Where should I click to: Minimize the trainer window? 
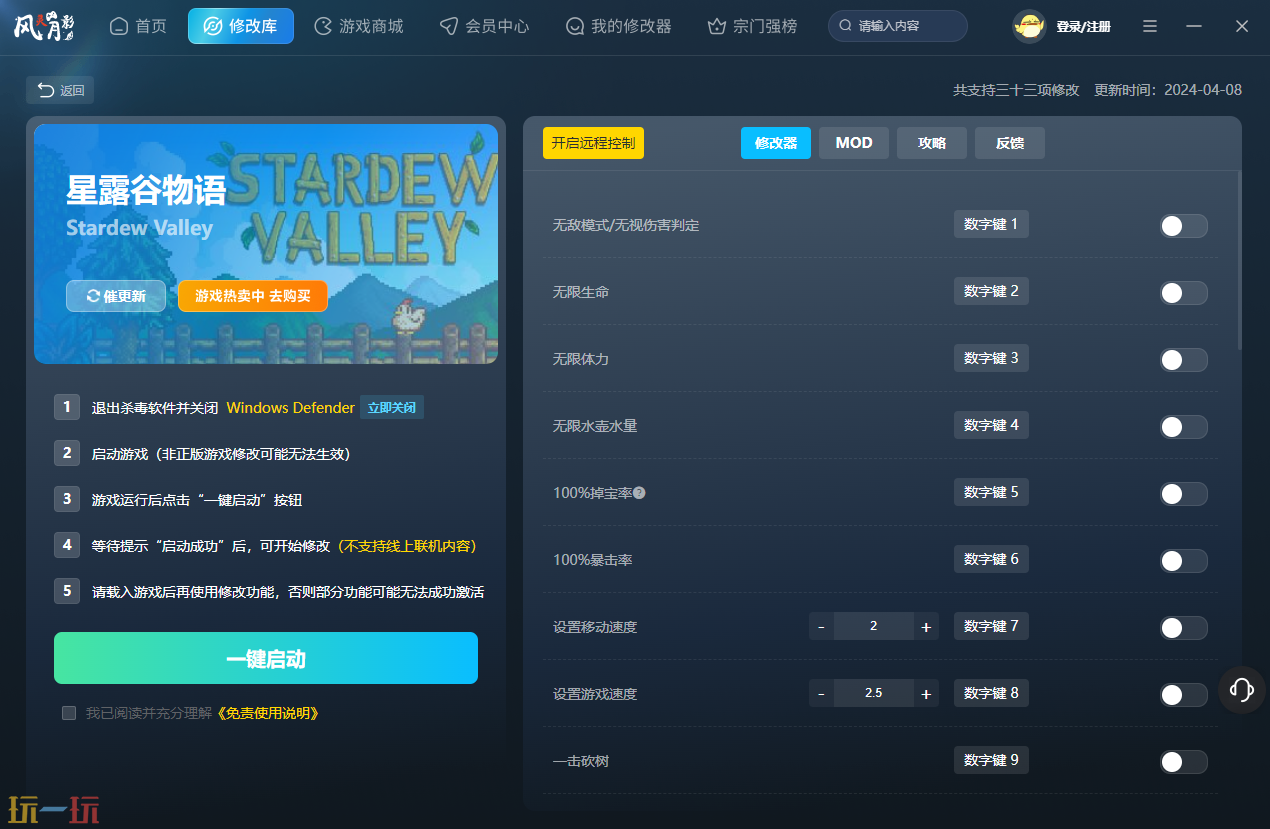1194,26
